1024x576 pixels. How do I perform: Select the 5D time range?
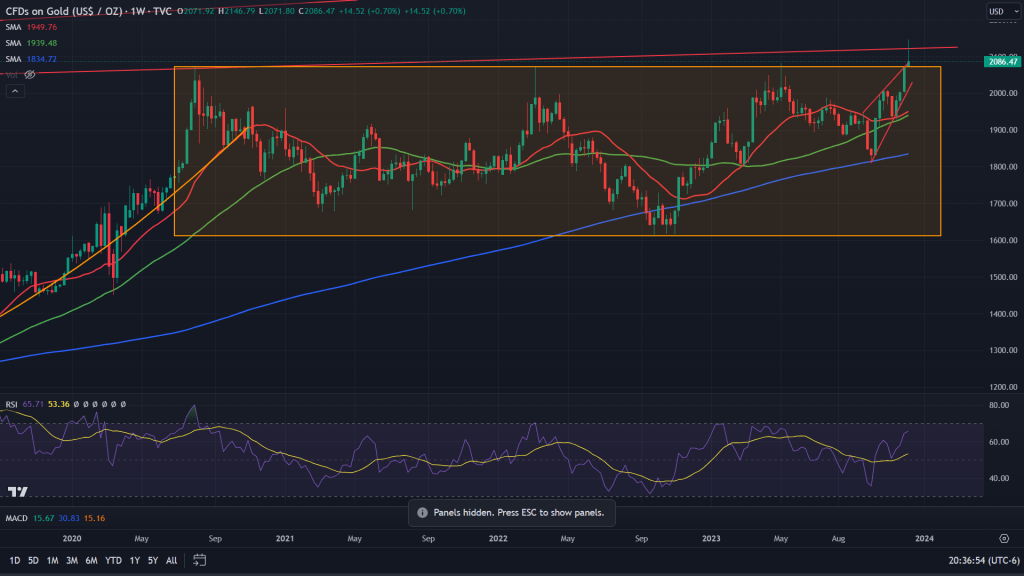[x=34, y=560]
